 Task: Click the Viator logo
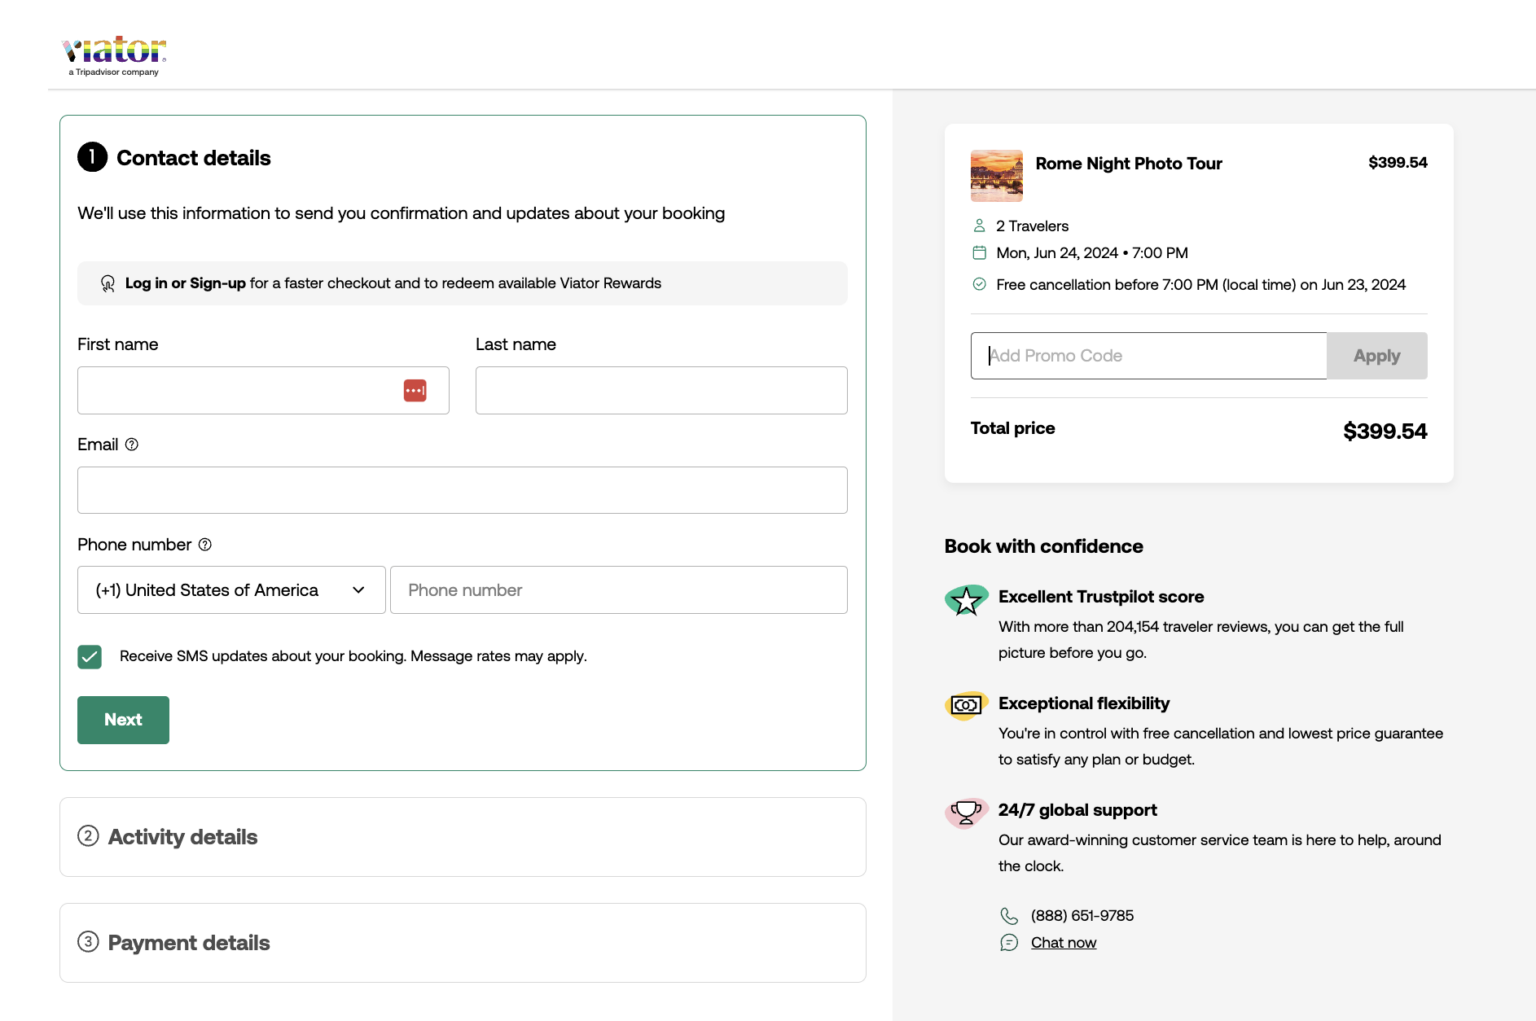tap(114, 54)
